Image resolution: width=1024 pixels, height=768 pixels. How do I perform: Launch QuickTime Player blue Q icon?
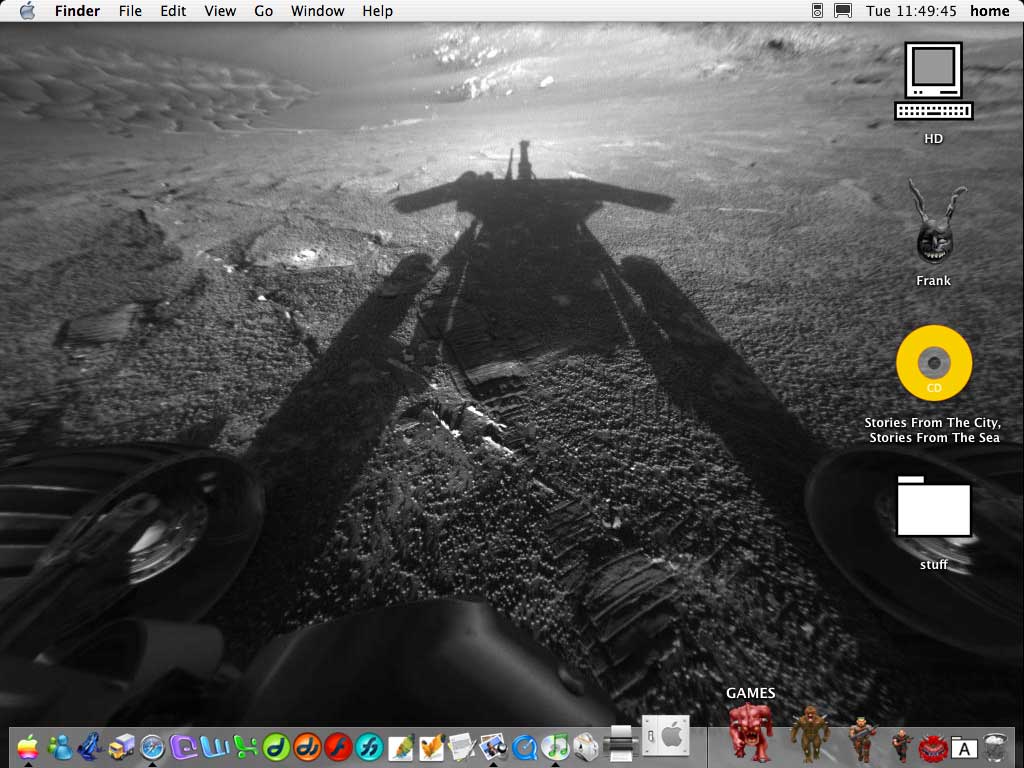click(x=524, y=747)
